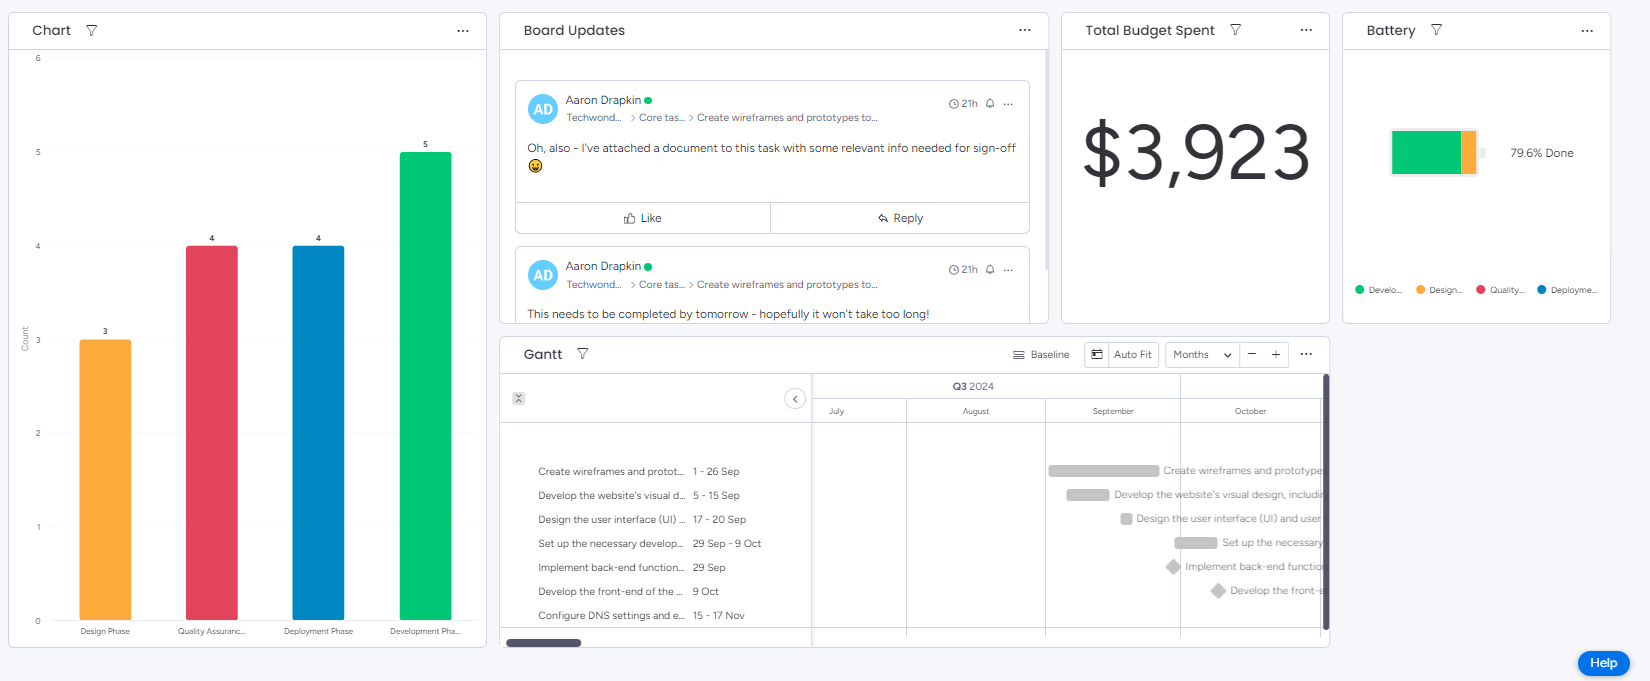1650x681 pixels.
Task: Click Aaron Drapkin's avatar on first update
Action: click(x=543, y=109)
